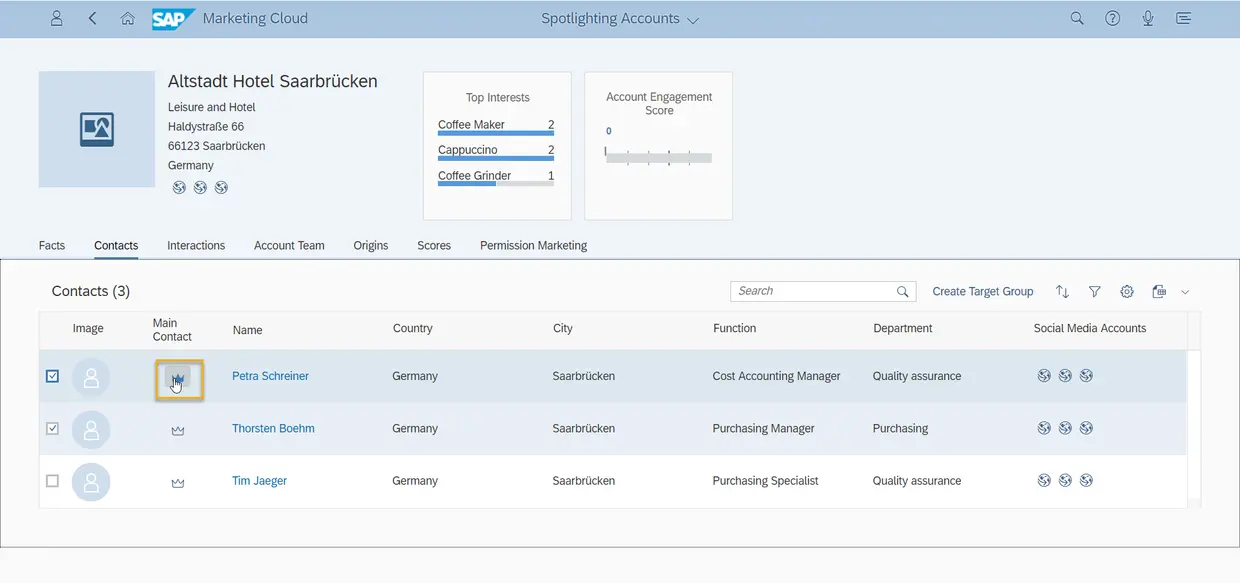Set Petra Schreiner as main contact
1240x583 pixels.
178,378
